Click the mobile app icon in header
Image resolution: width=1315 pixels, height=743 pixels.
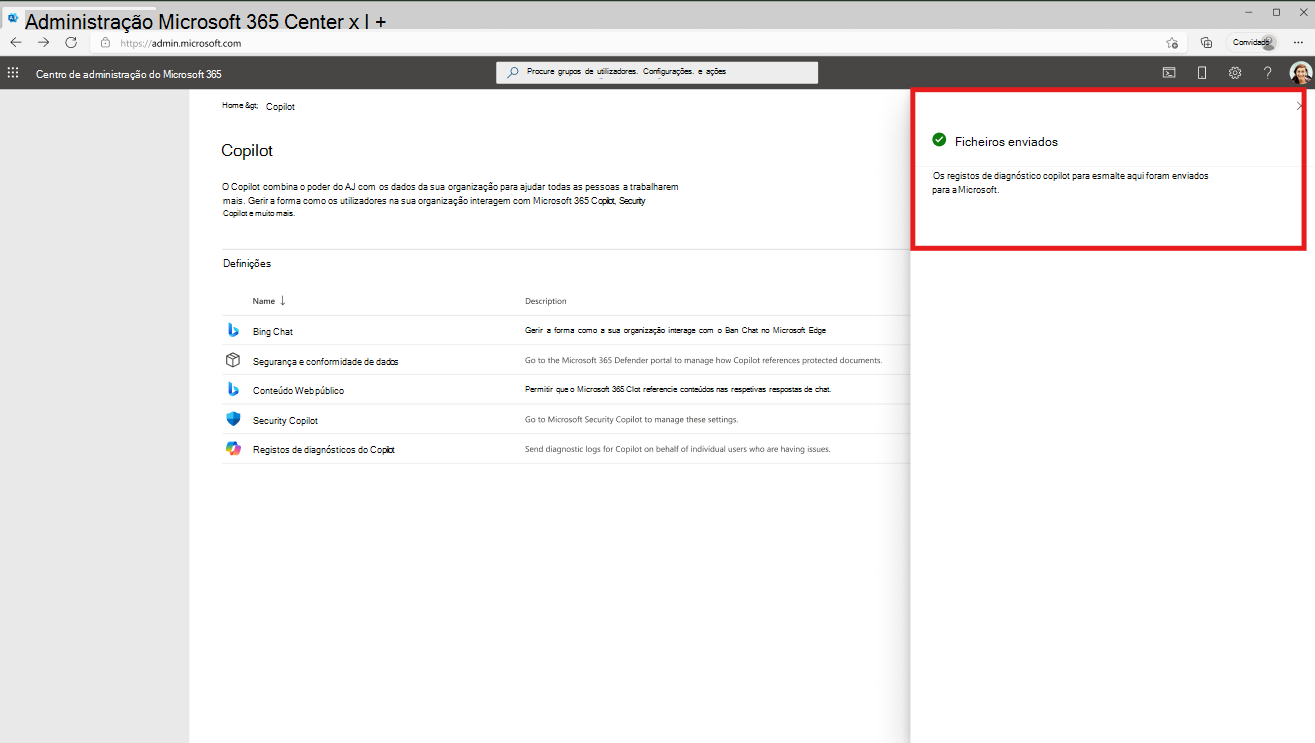(x=1202, y=73)
